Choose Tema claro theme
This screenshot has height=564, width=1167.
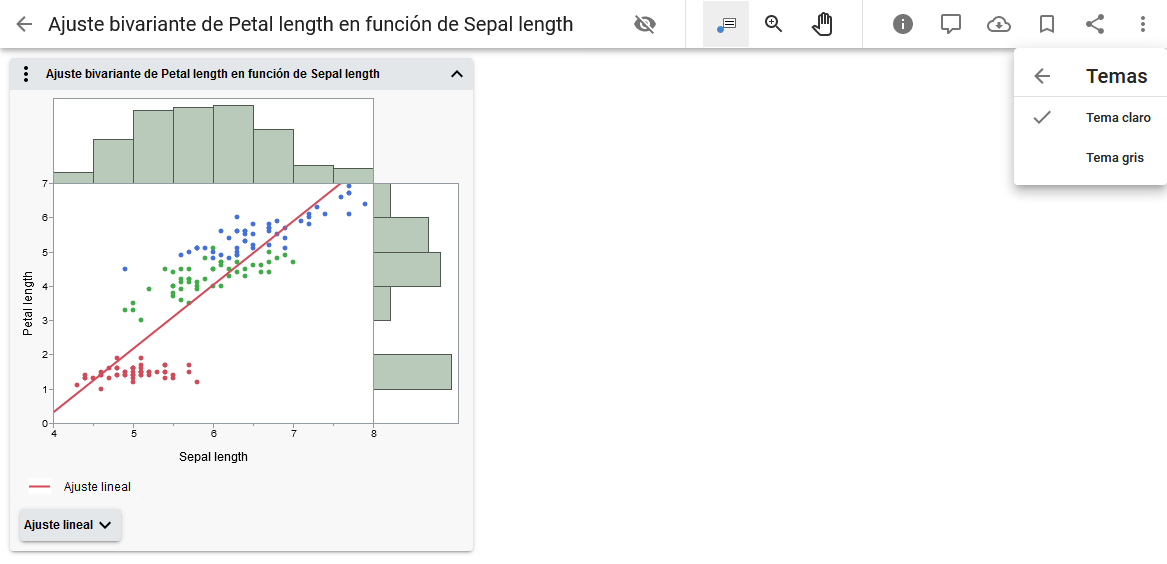click(x=1118, y=118)
